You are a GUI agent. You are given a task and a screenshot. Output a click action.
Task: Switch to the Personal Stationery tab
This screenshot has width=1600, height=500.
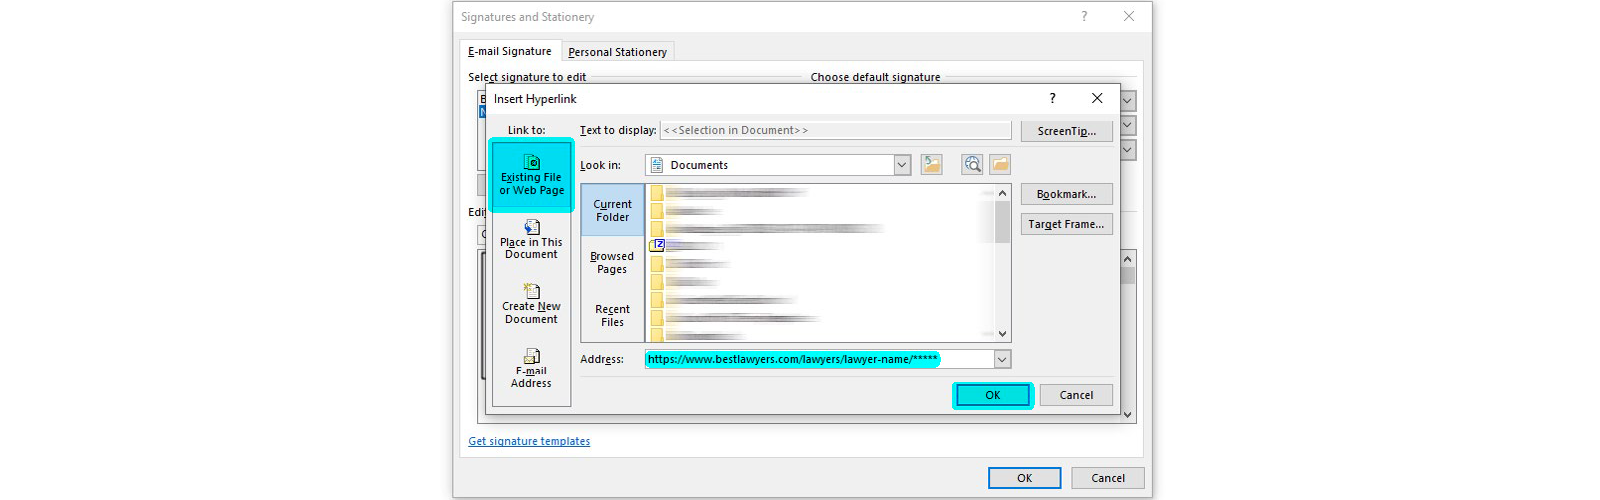coord(617,52)
